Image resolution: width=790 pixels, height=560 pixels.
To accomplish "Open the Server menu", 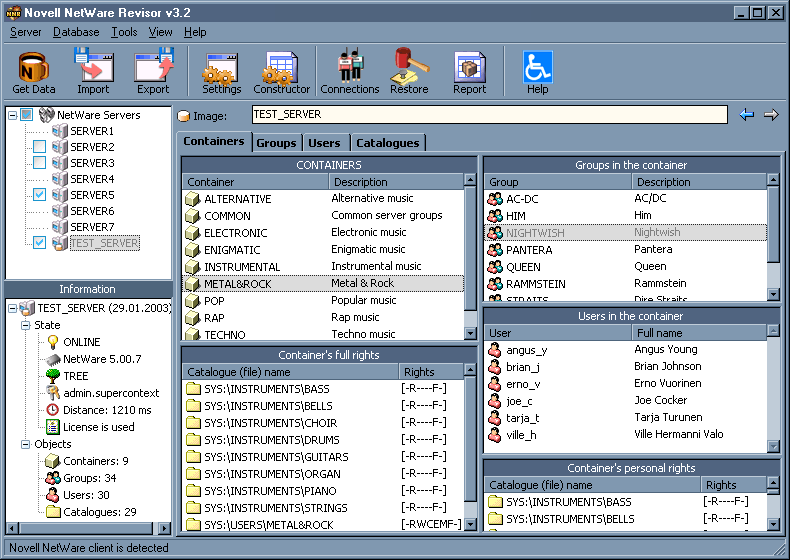I will [26, 32].
